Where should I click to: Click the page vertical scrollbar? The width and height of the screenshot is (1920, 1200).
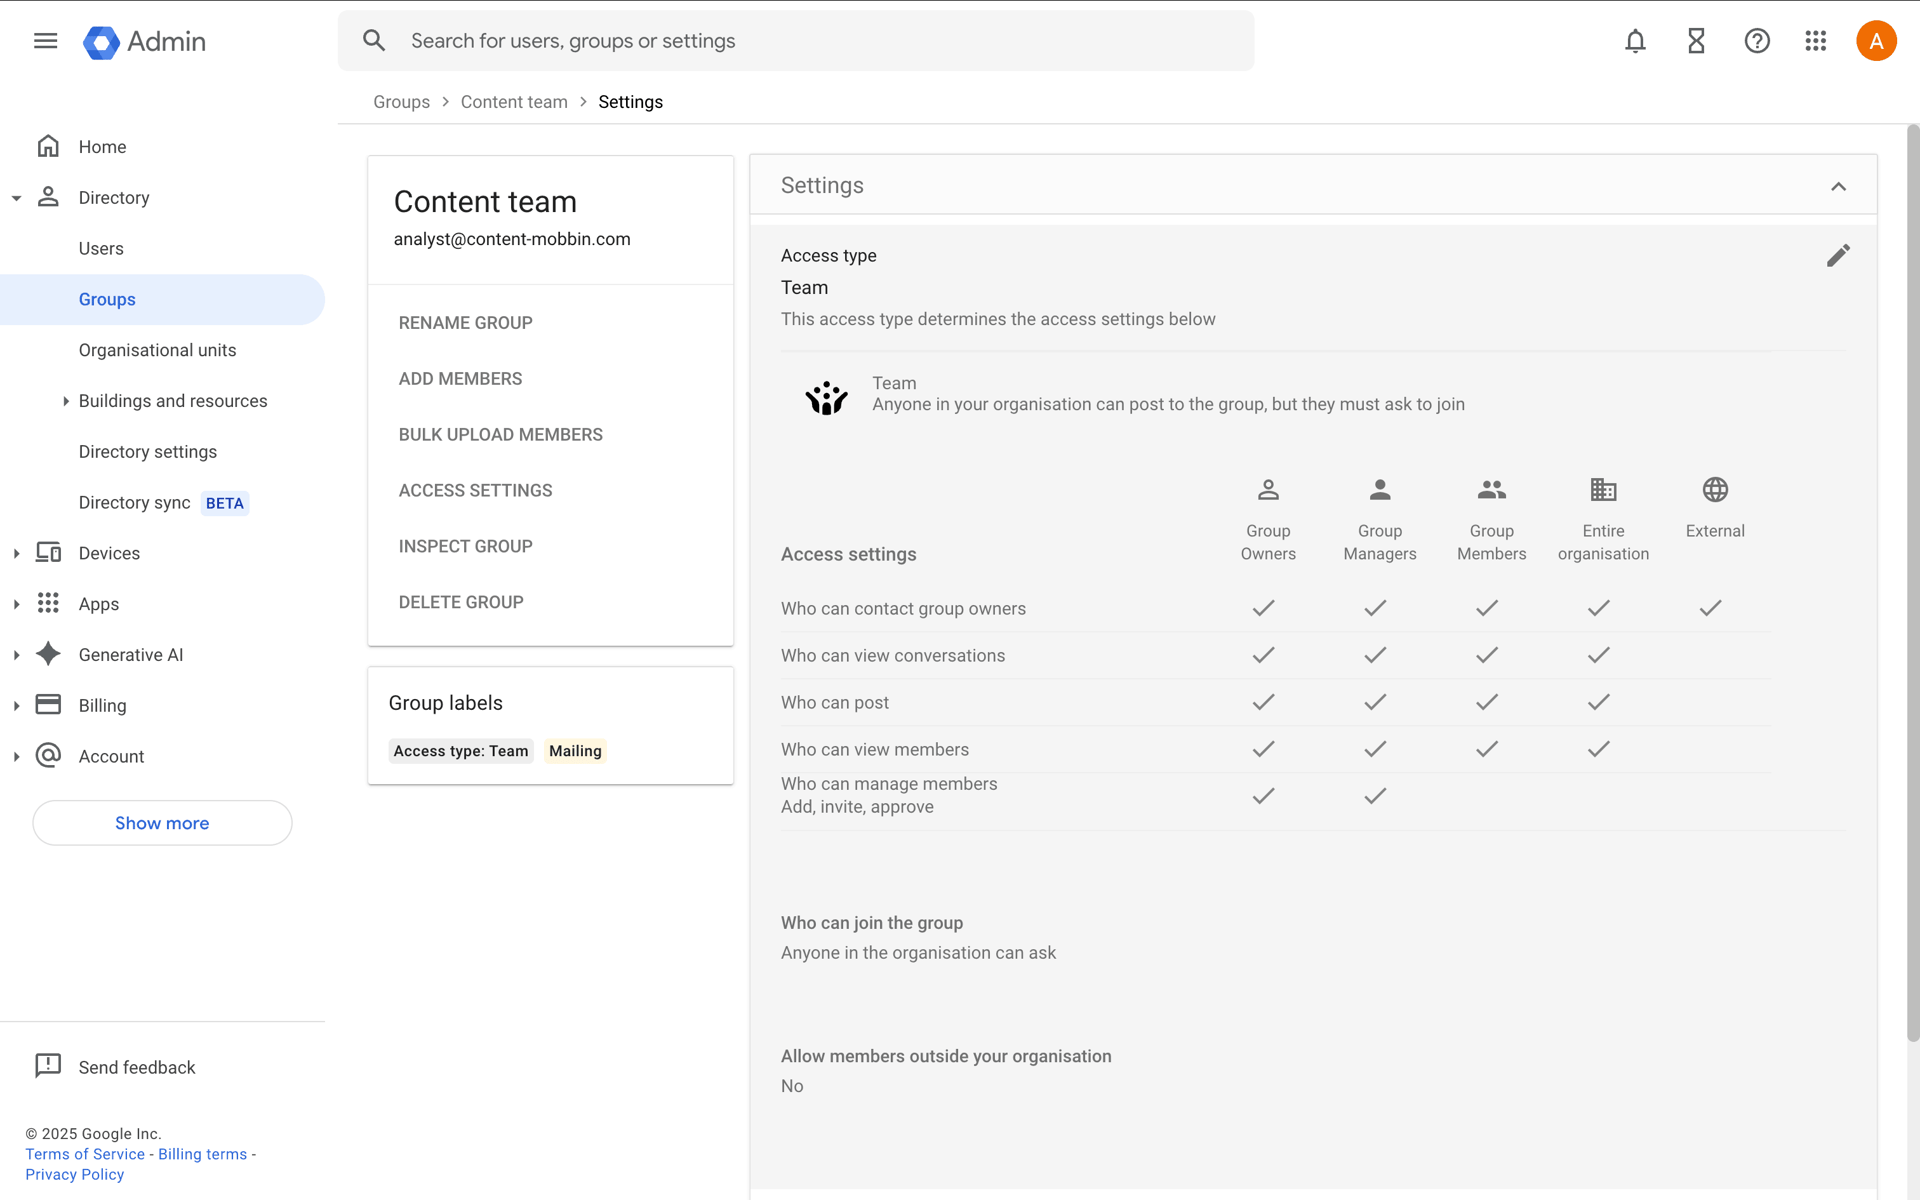pyautogui.click(x=1912, y=585)
